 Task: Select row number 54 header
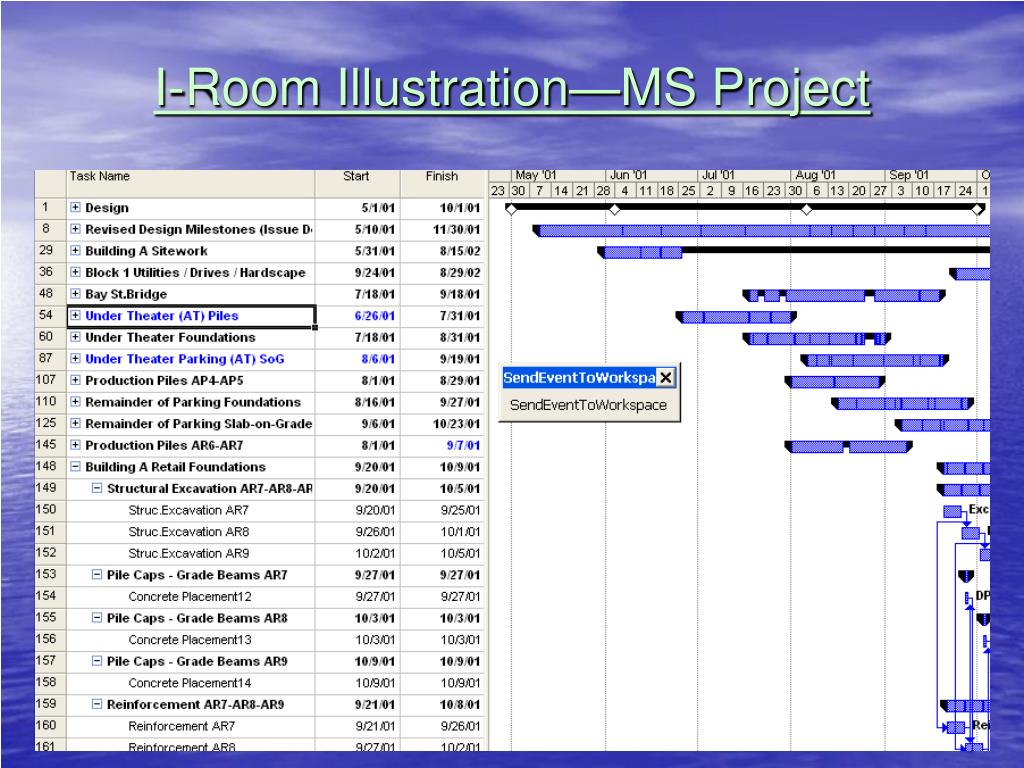(50, 315)
